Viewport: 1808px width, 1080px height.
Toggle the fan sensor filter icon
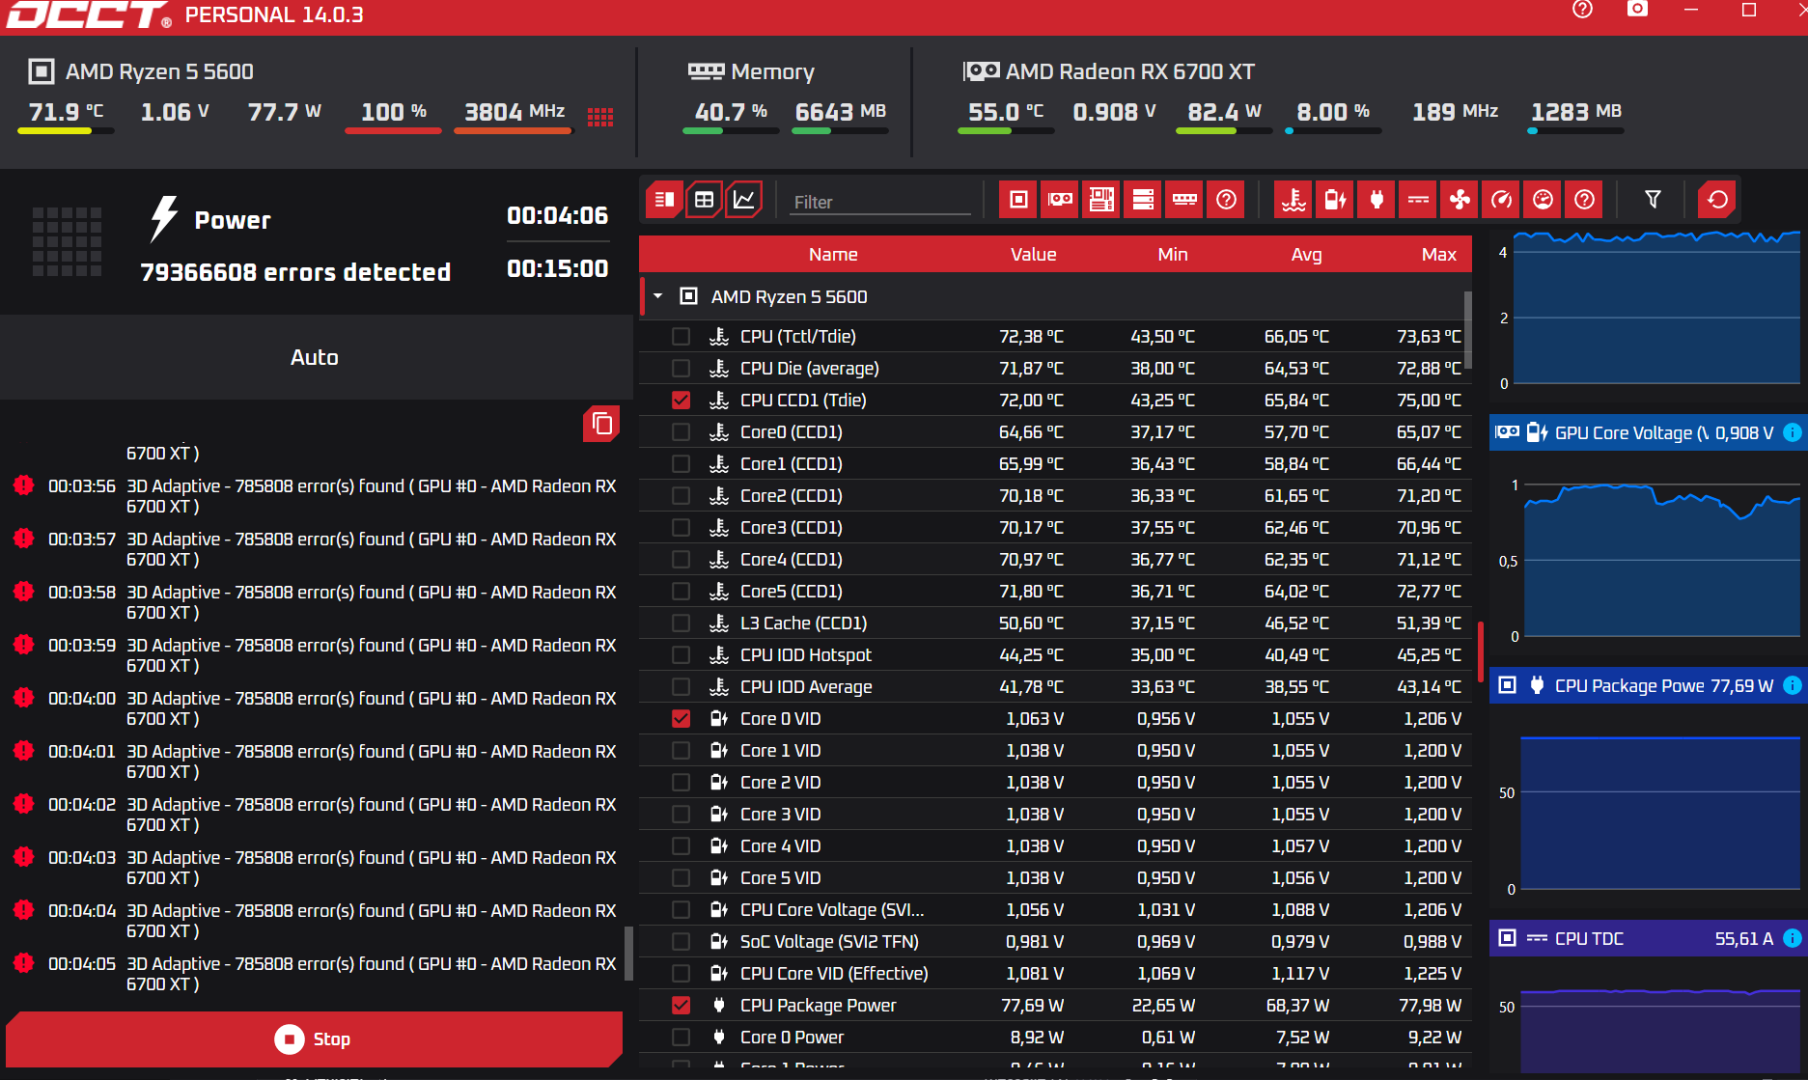coord(1460,200)
